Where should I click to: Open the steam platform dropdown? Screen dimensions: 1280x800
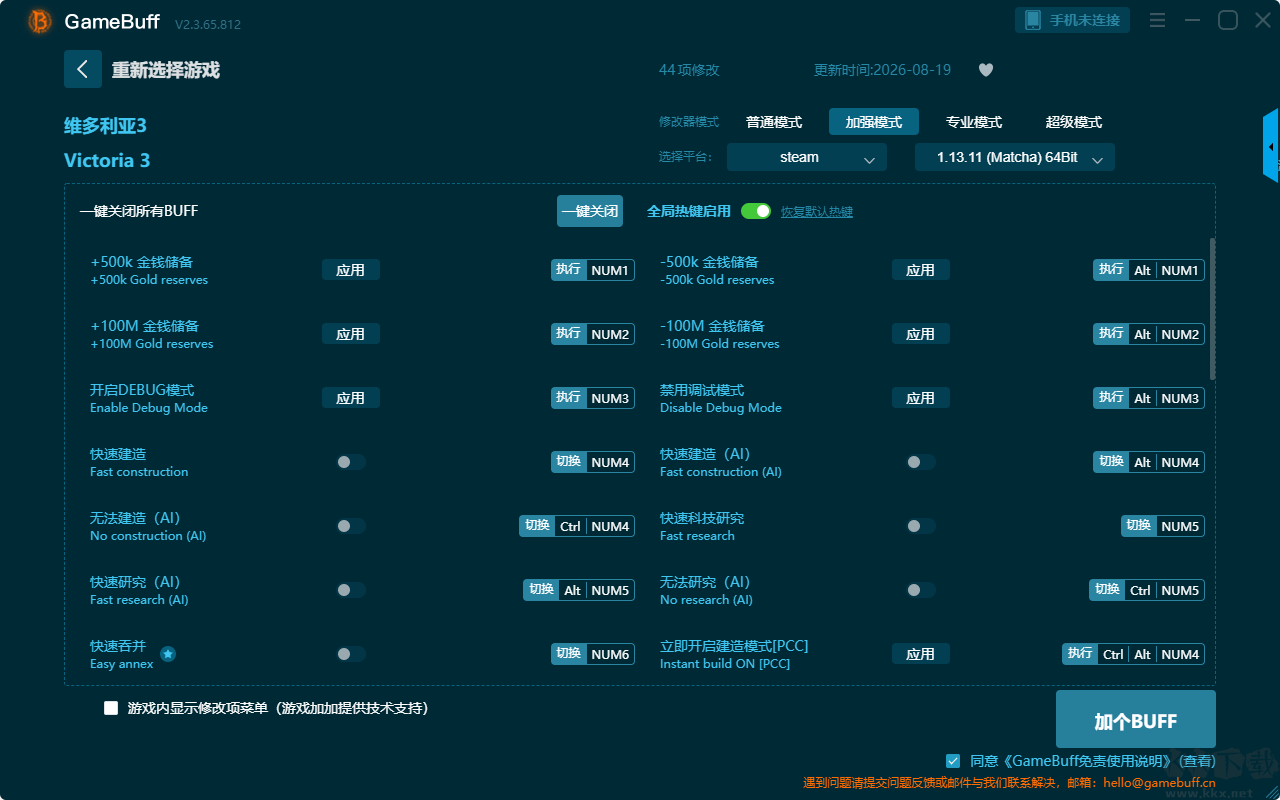pos(807,157)
